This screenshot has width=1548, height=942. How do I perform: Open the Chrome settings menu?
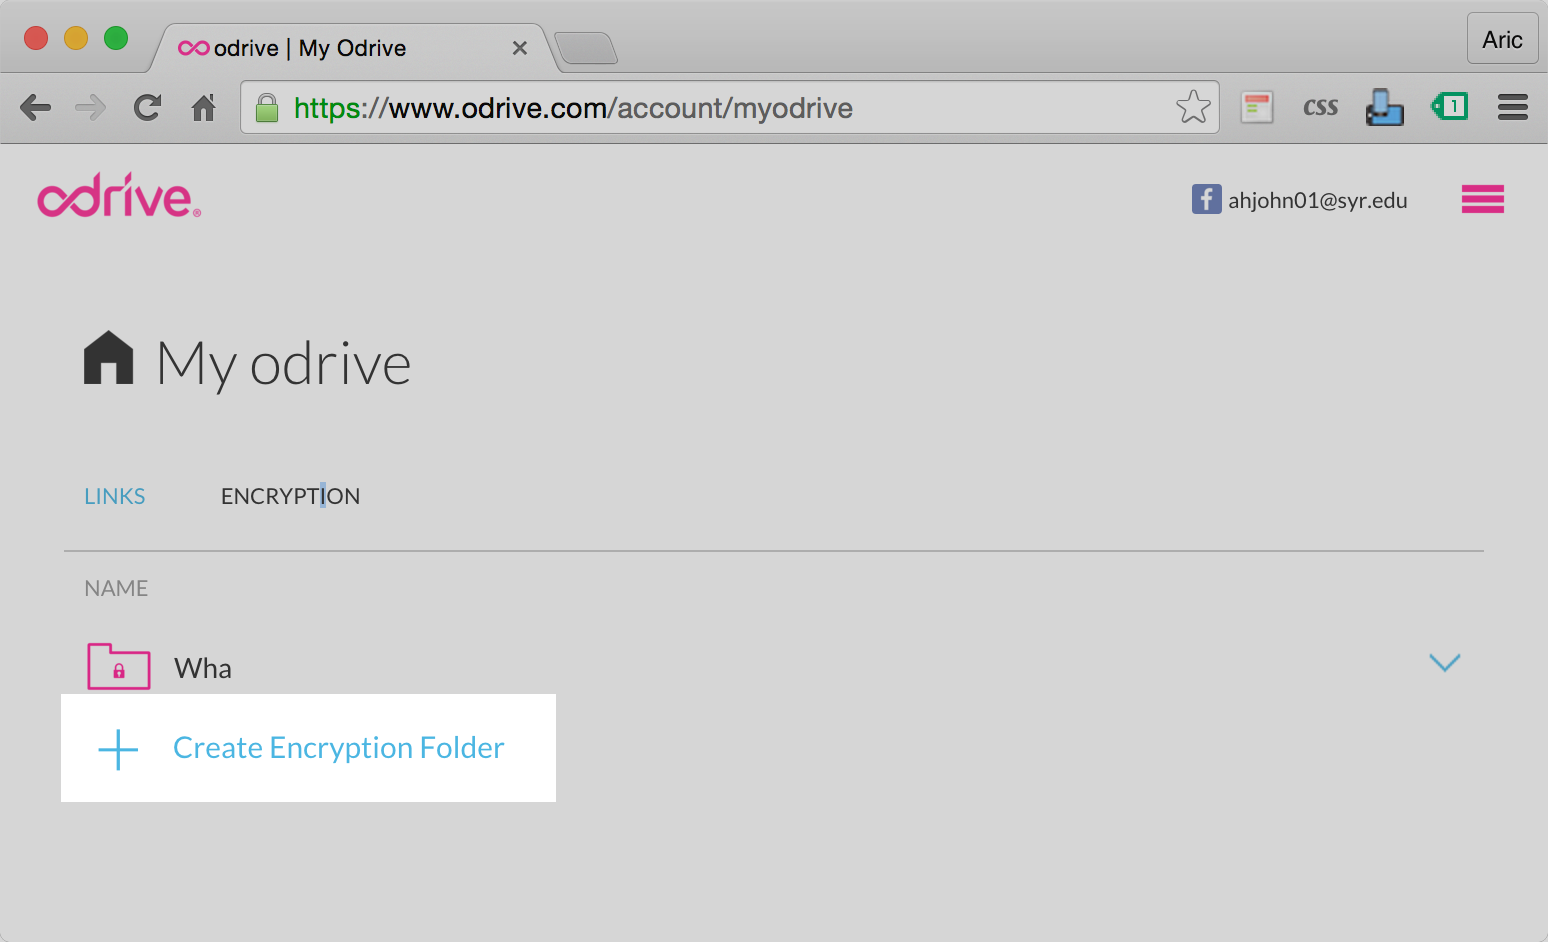coord(1512,107)
